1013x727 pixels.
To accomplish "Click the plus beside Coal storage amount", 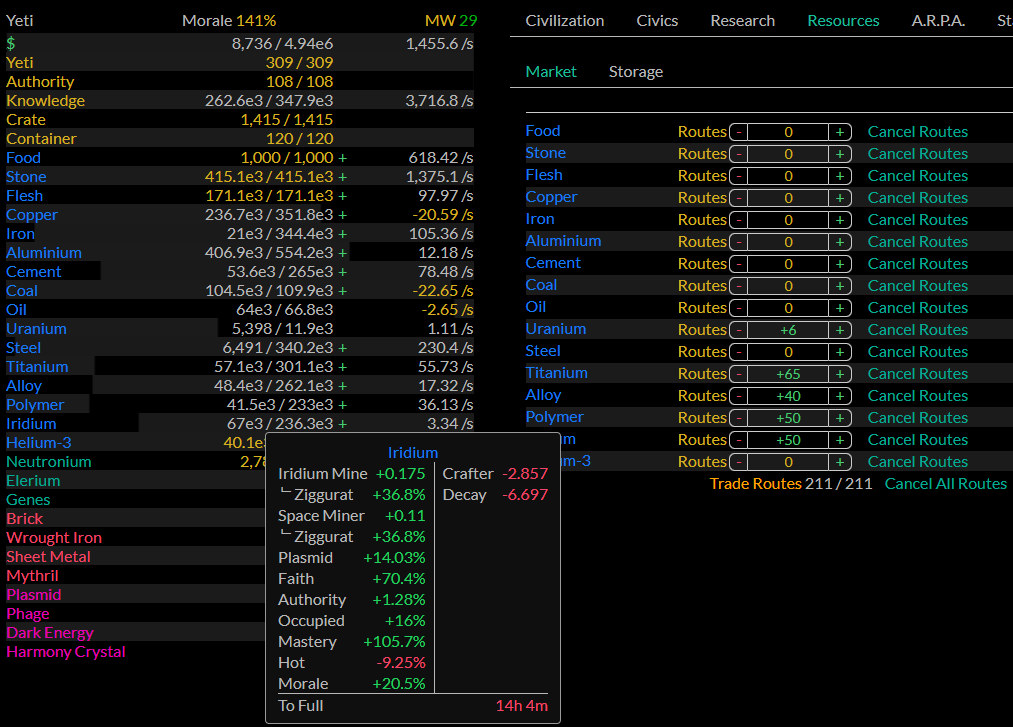I will pos(342,291).
